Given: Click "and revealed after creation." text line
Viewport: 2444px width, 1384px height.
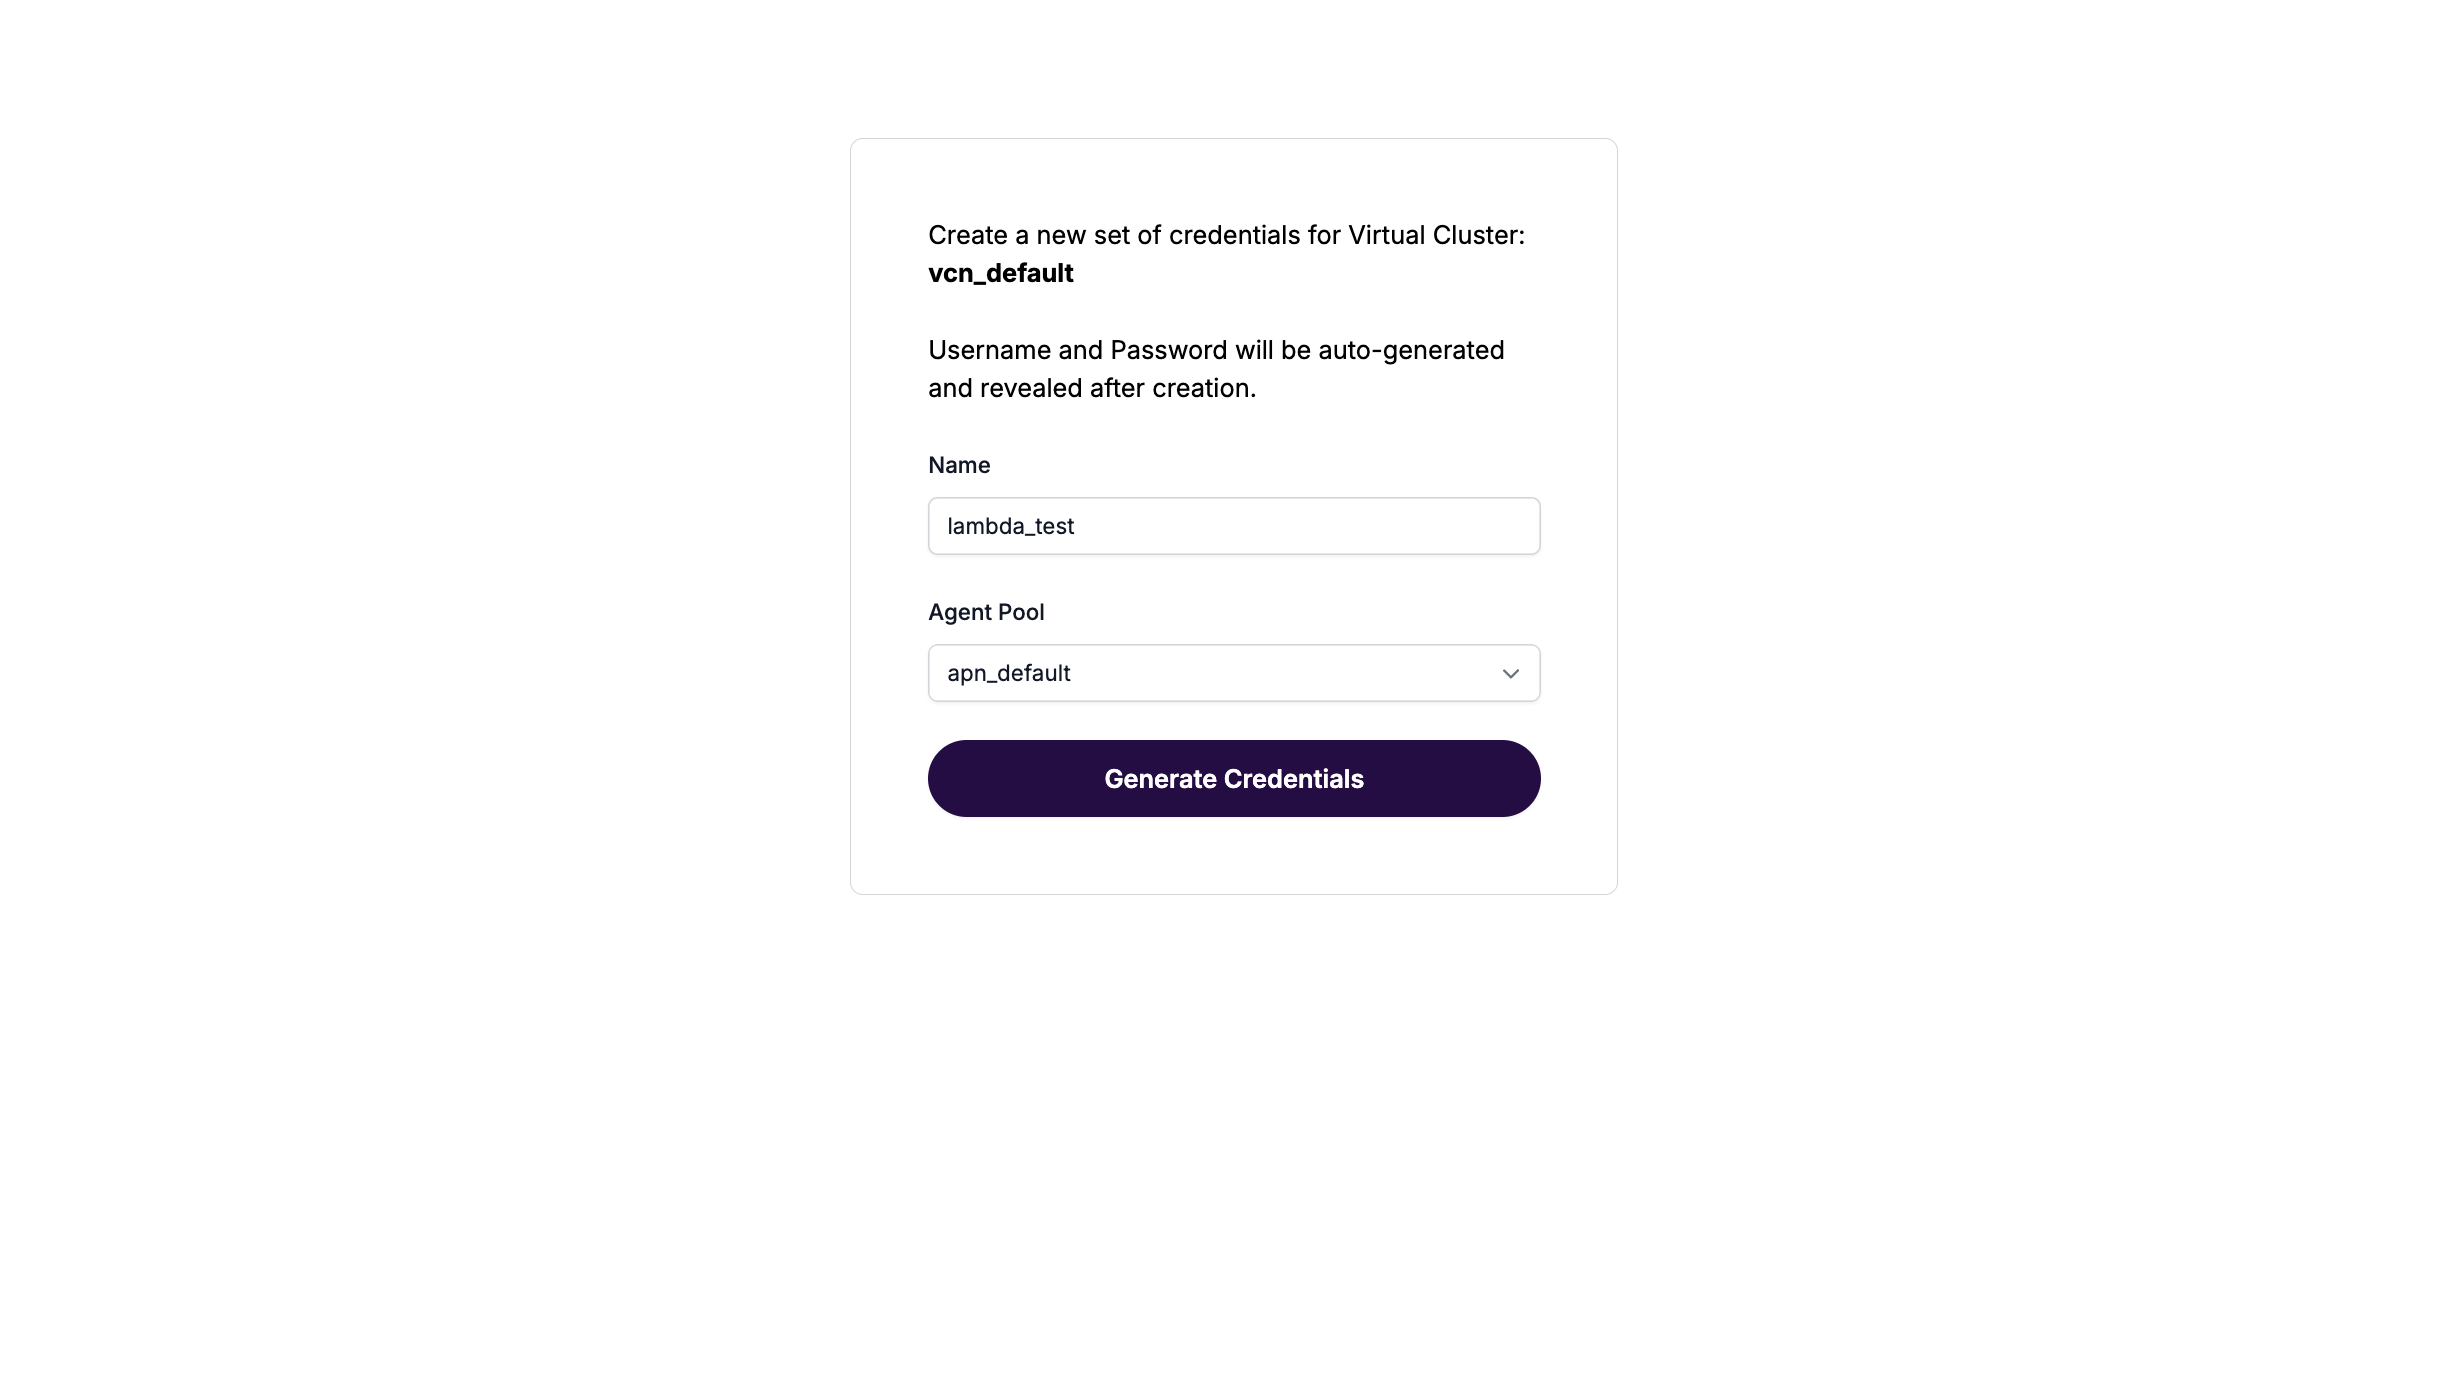Looking at the screenshot, I should (1091, 388).
